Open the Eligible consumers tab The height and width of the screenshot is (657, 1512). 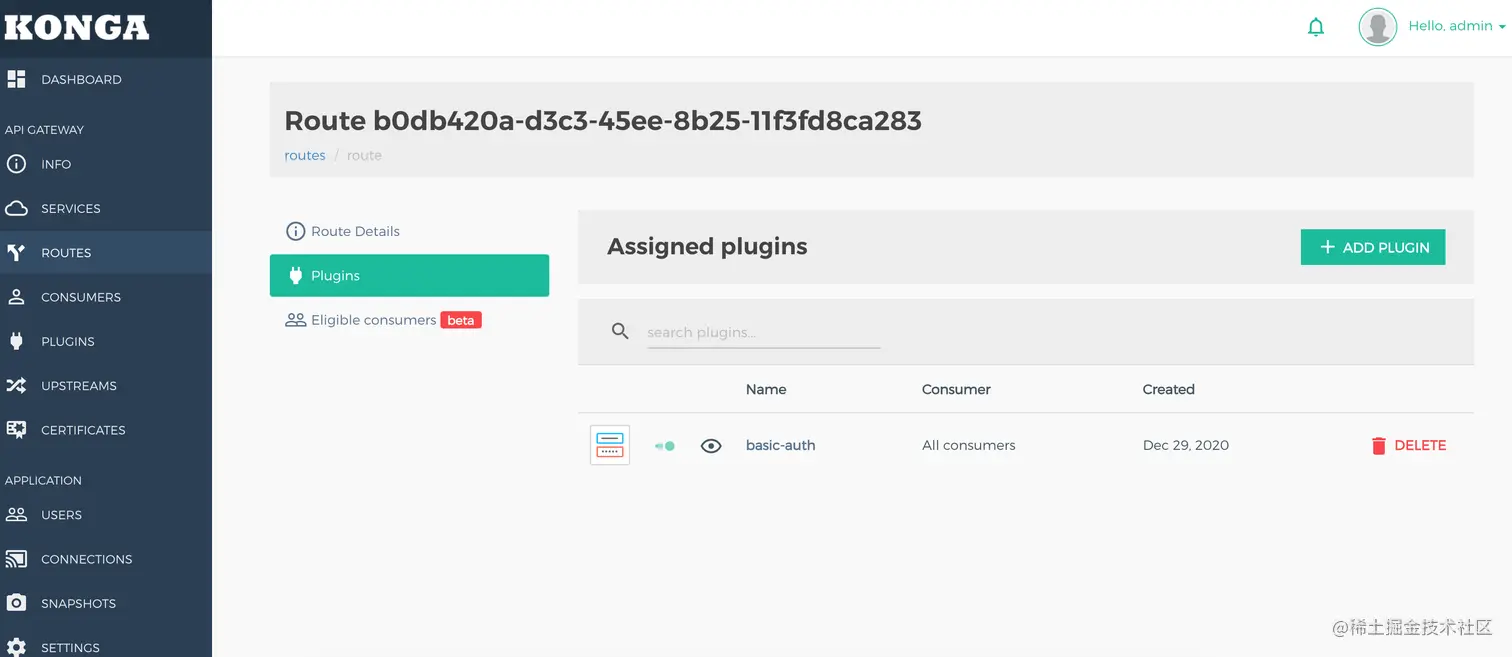coord(409,320)
